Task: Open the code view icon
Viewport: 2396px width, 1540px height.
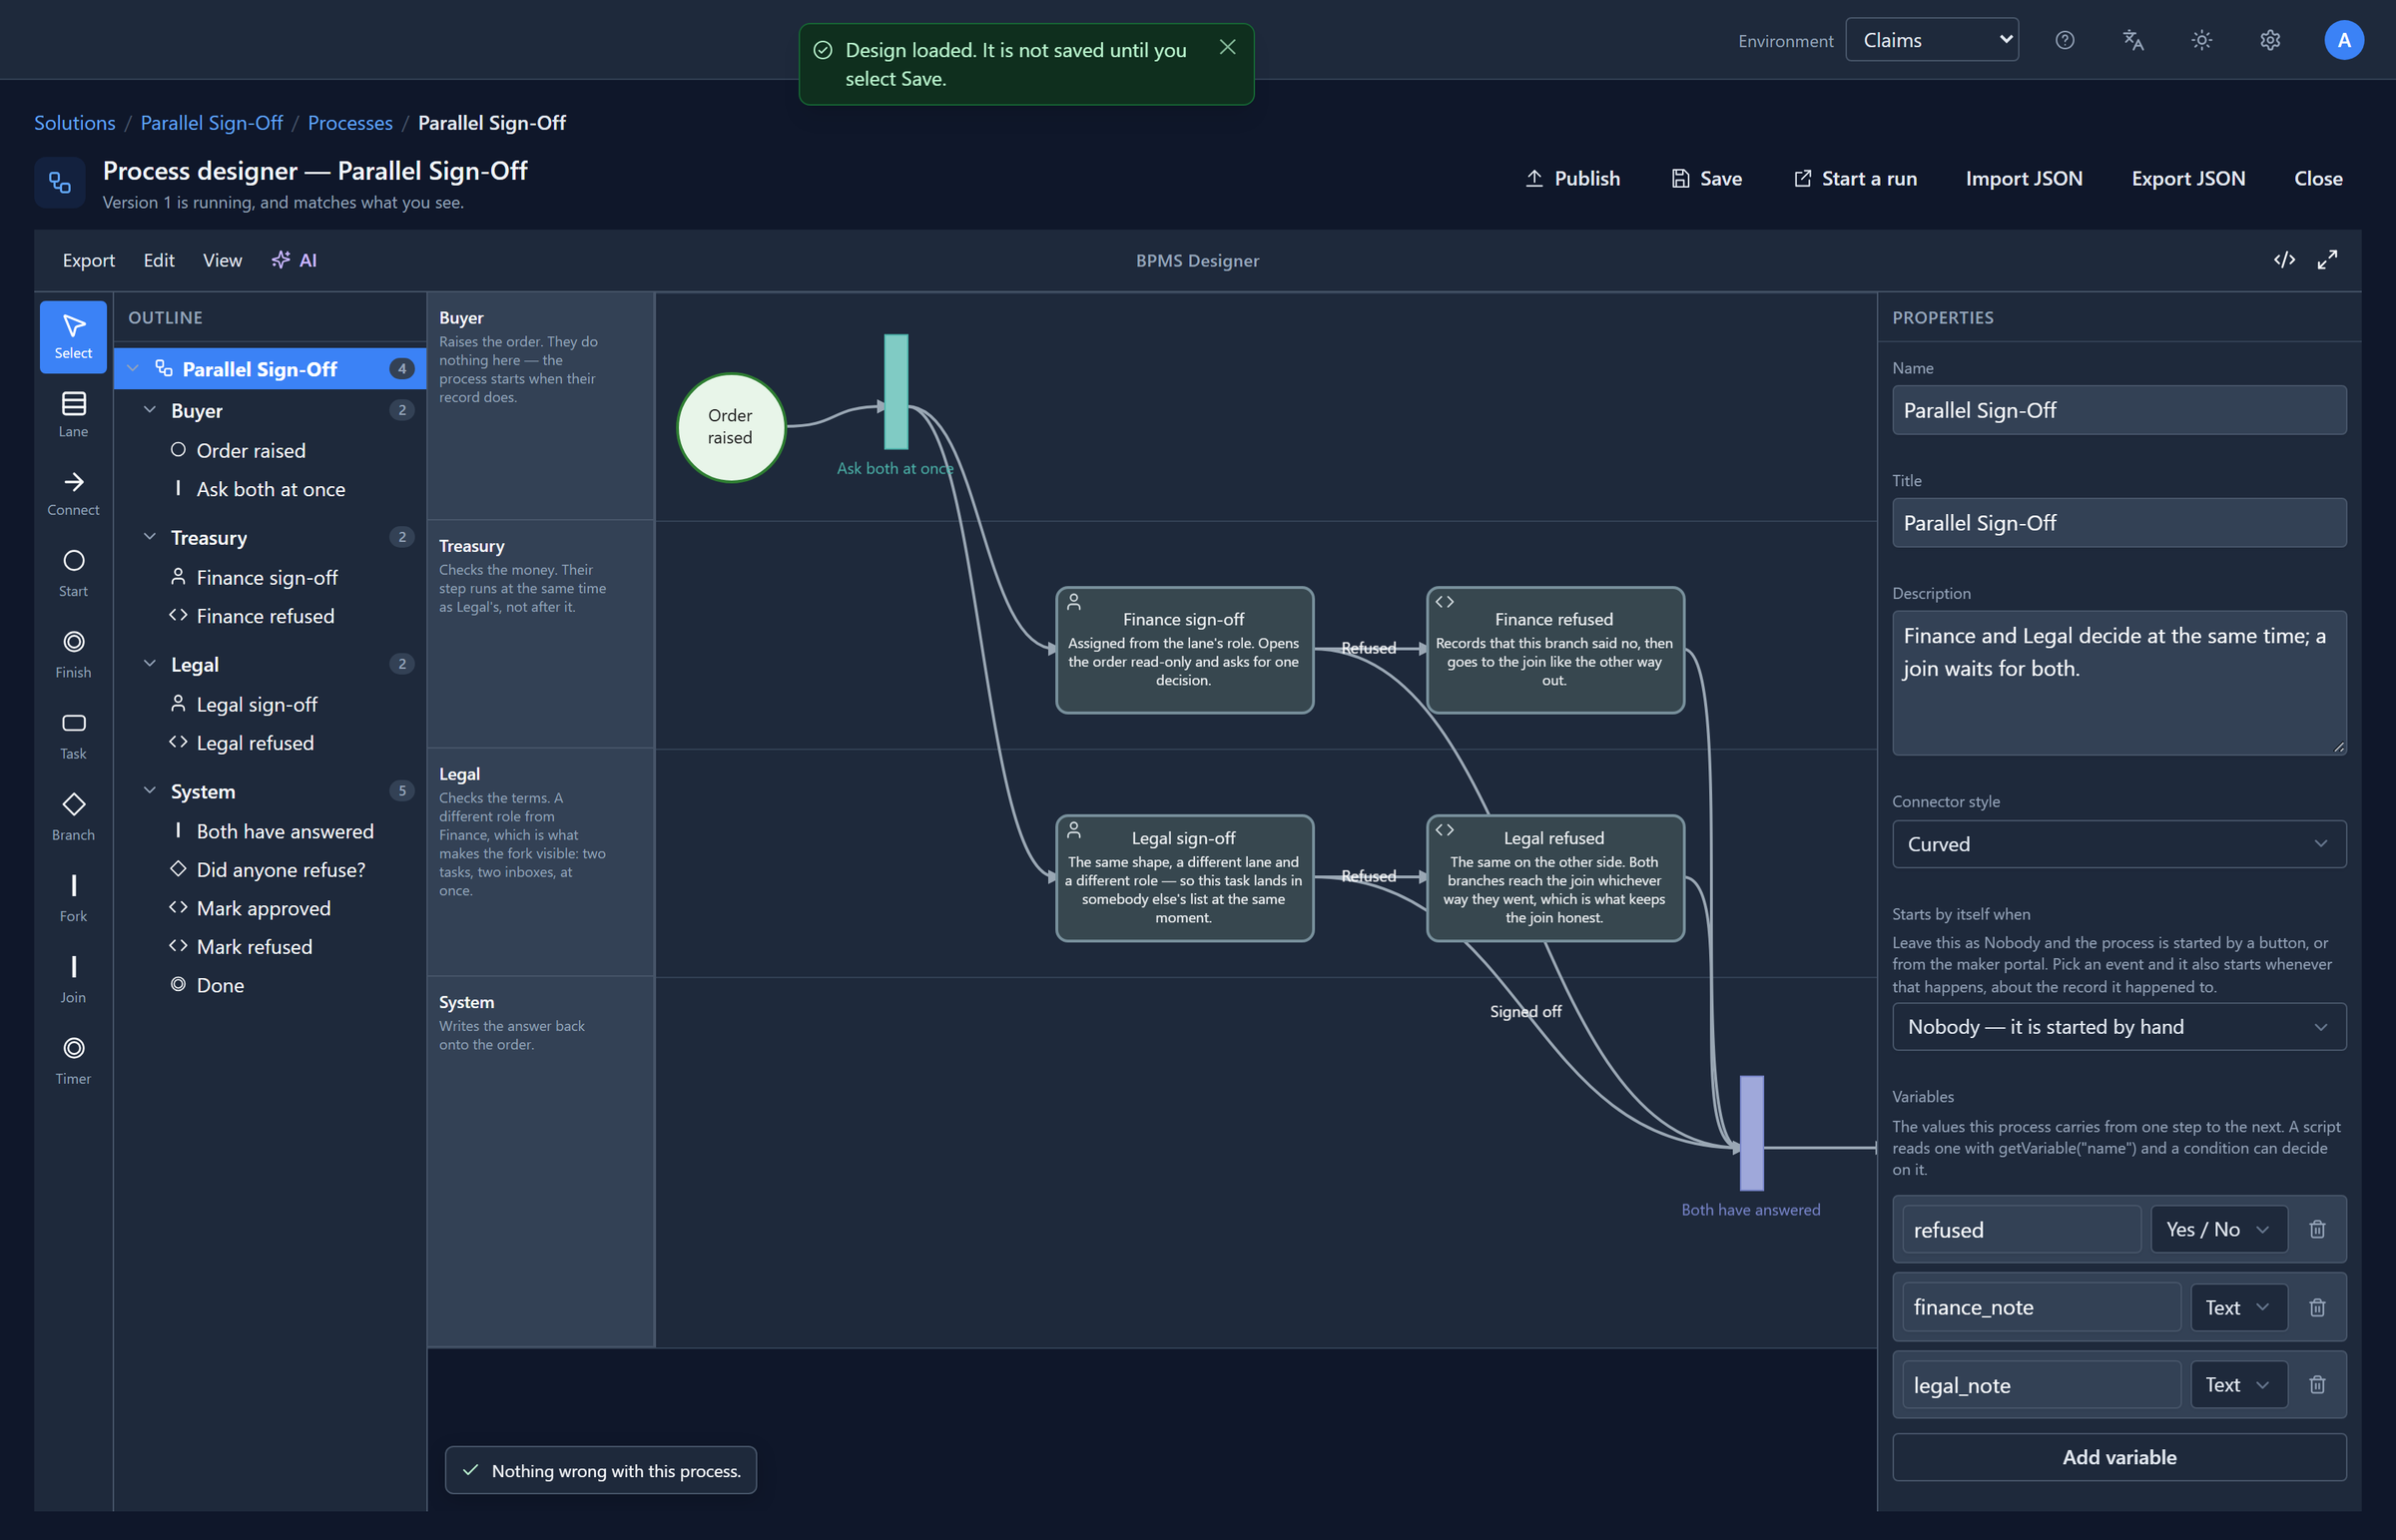Action: coord(2284,260)
